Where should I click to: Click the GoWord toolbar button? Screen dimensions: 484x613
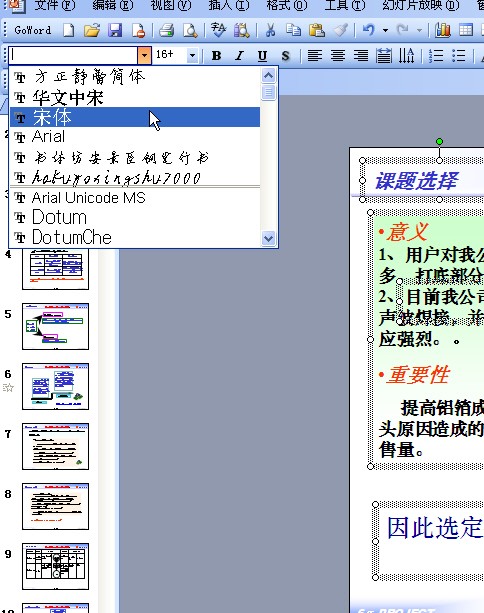(32, 30)
